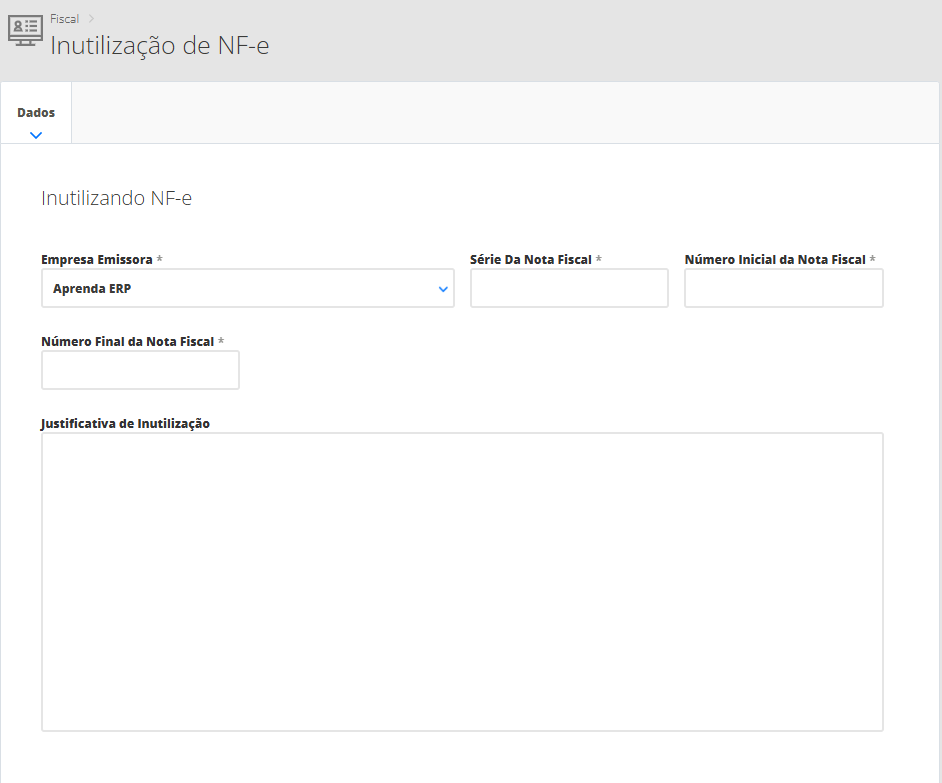
Task: Focus the Série Da Nota Fiscal field
Action: [569, 288]
